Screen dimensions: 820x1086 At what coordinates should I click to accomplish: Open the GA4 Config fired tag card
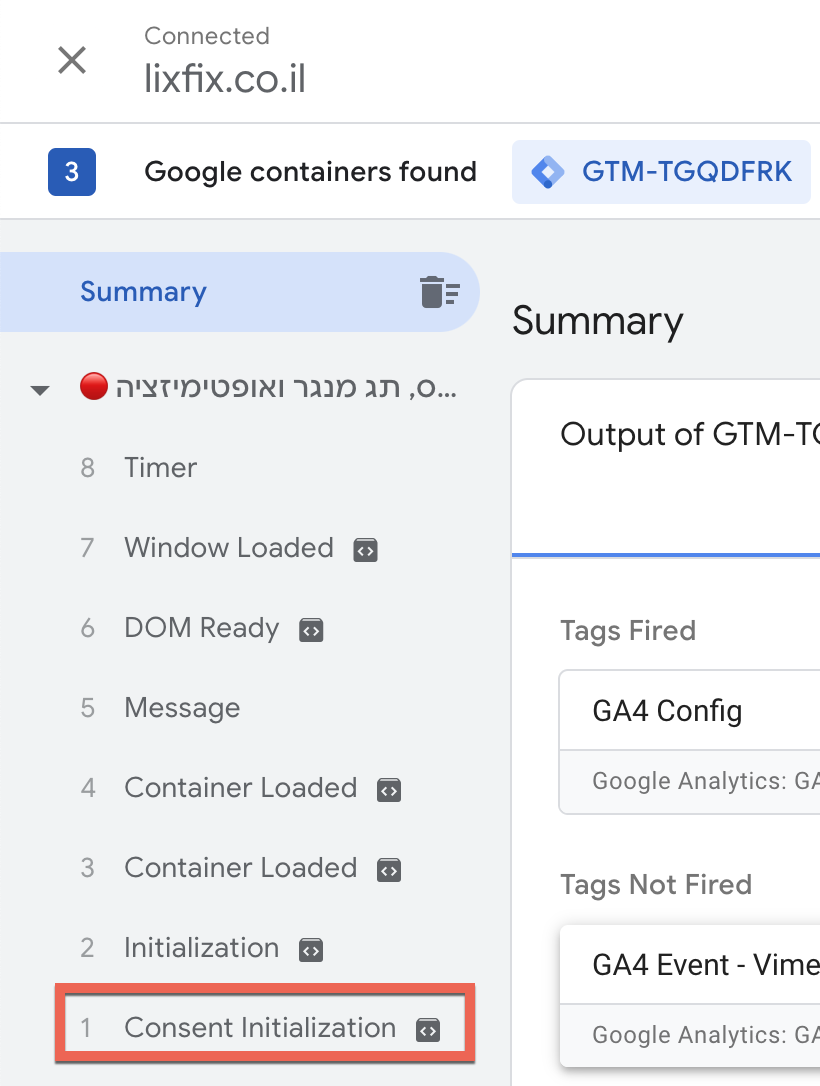click(689, 742)
